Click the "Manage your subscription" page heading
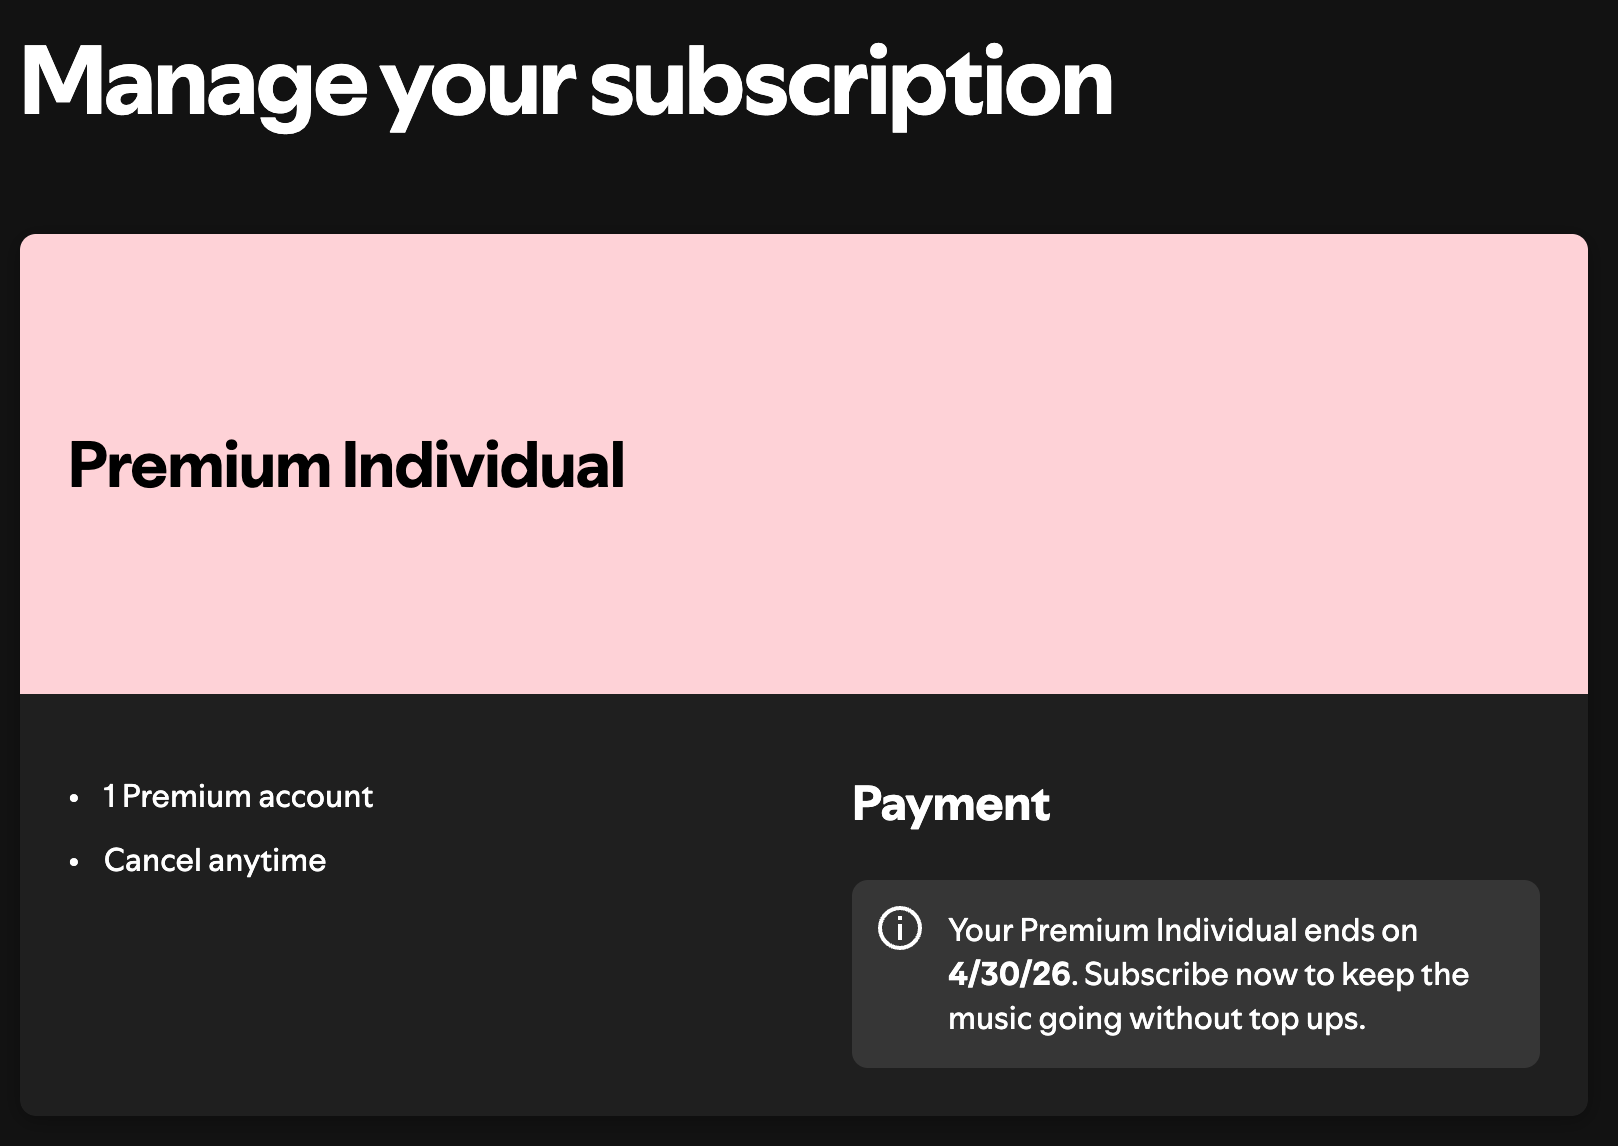Viewport: 1618px width, 1146px height. [566, 85]
